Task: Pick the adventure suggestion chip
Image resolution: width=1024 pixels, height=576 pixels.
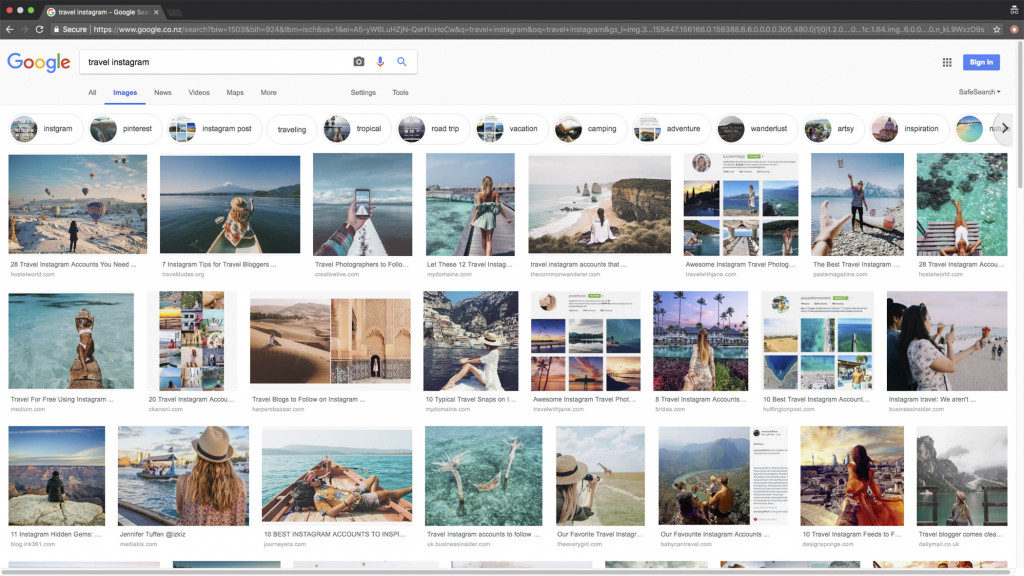Action: (x=671, y=129)
